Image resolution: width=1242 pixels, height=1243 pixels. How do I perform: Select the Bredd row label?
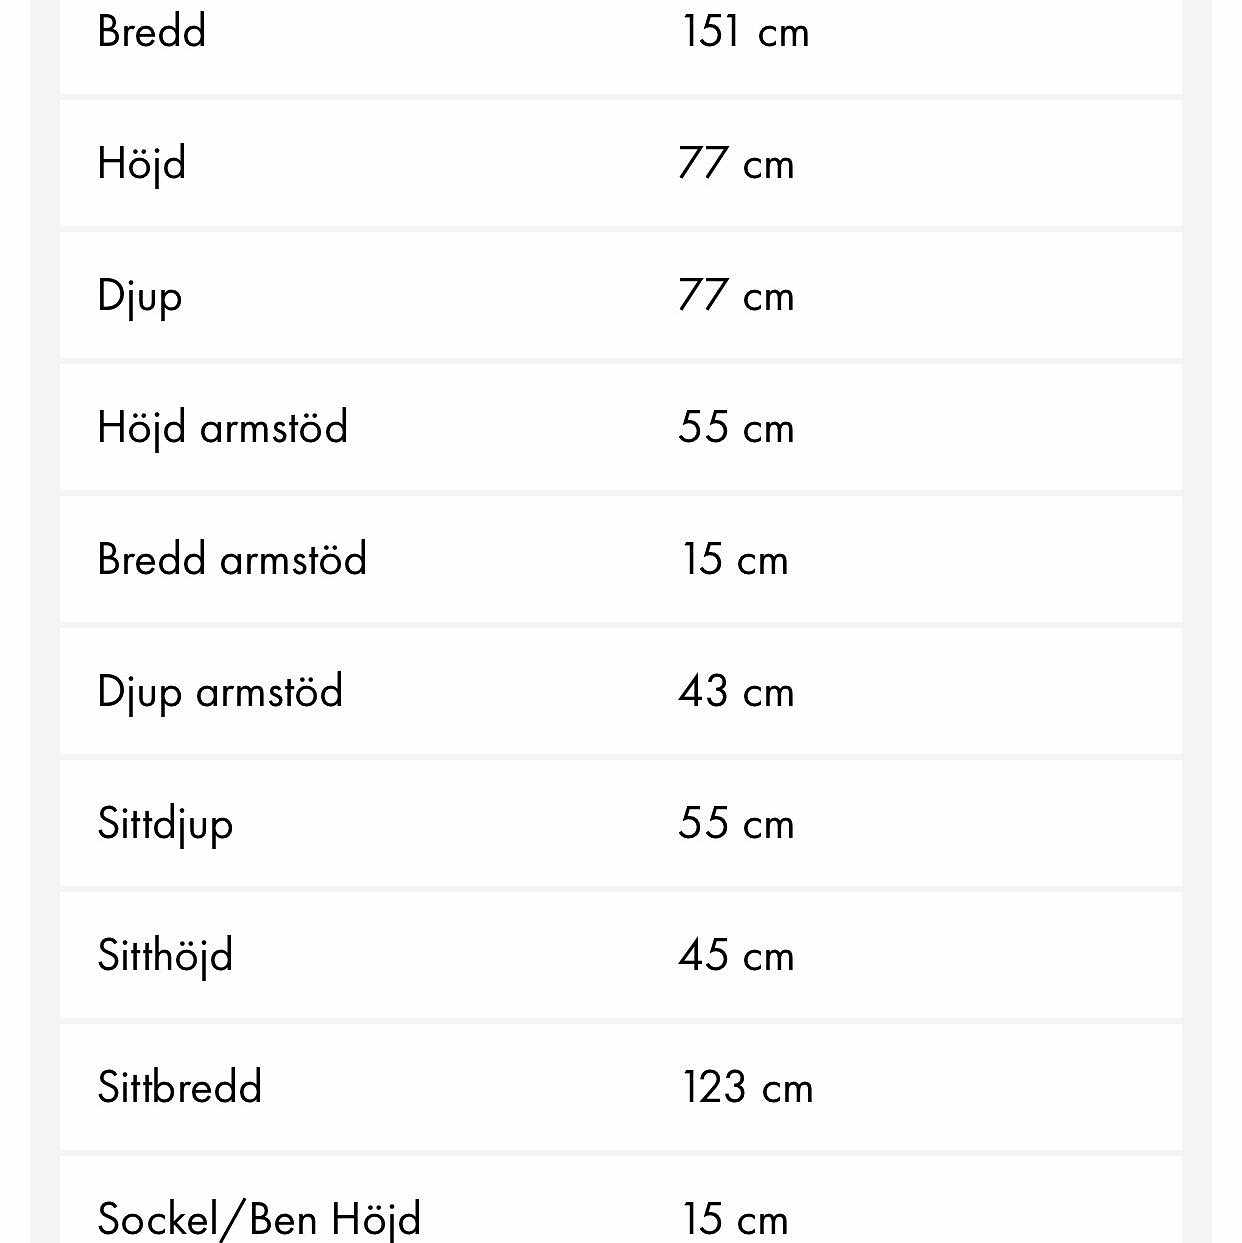pyautogui.click(x=152, y=31)
